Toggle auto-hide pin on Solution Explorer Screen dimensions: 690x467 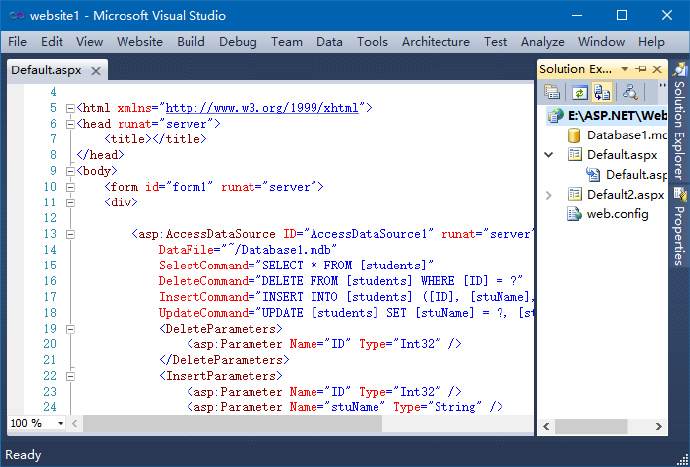pyautogui.click(x=642, y=69)
